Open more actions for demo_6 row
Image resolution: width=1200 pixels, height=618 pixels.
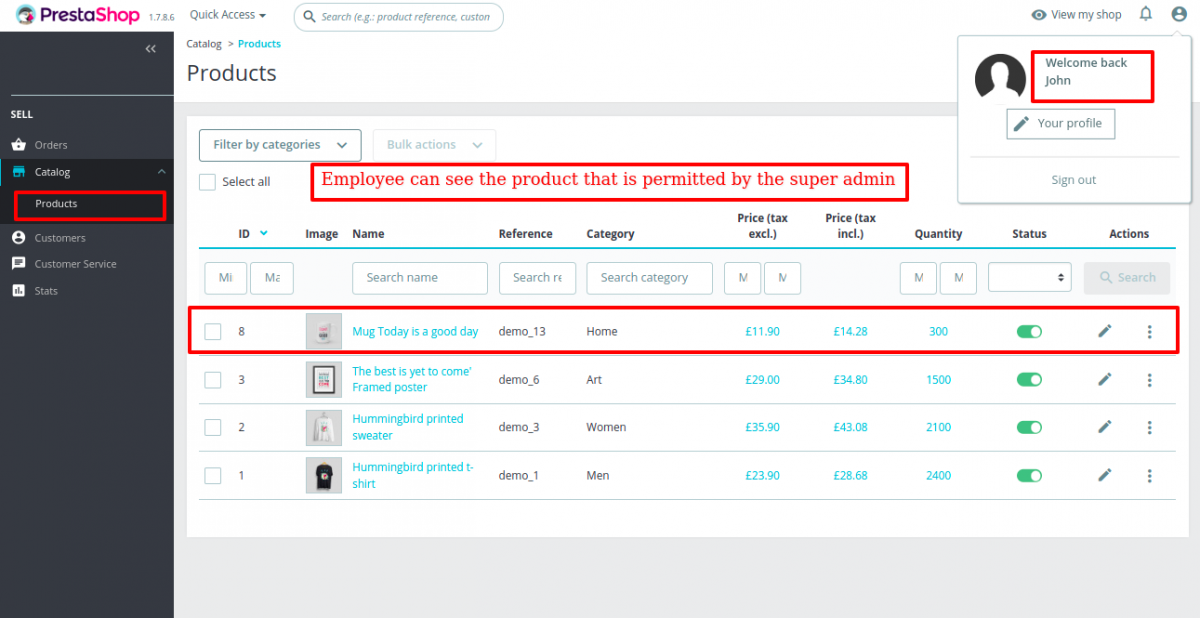pos(1150,379)
